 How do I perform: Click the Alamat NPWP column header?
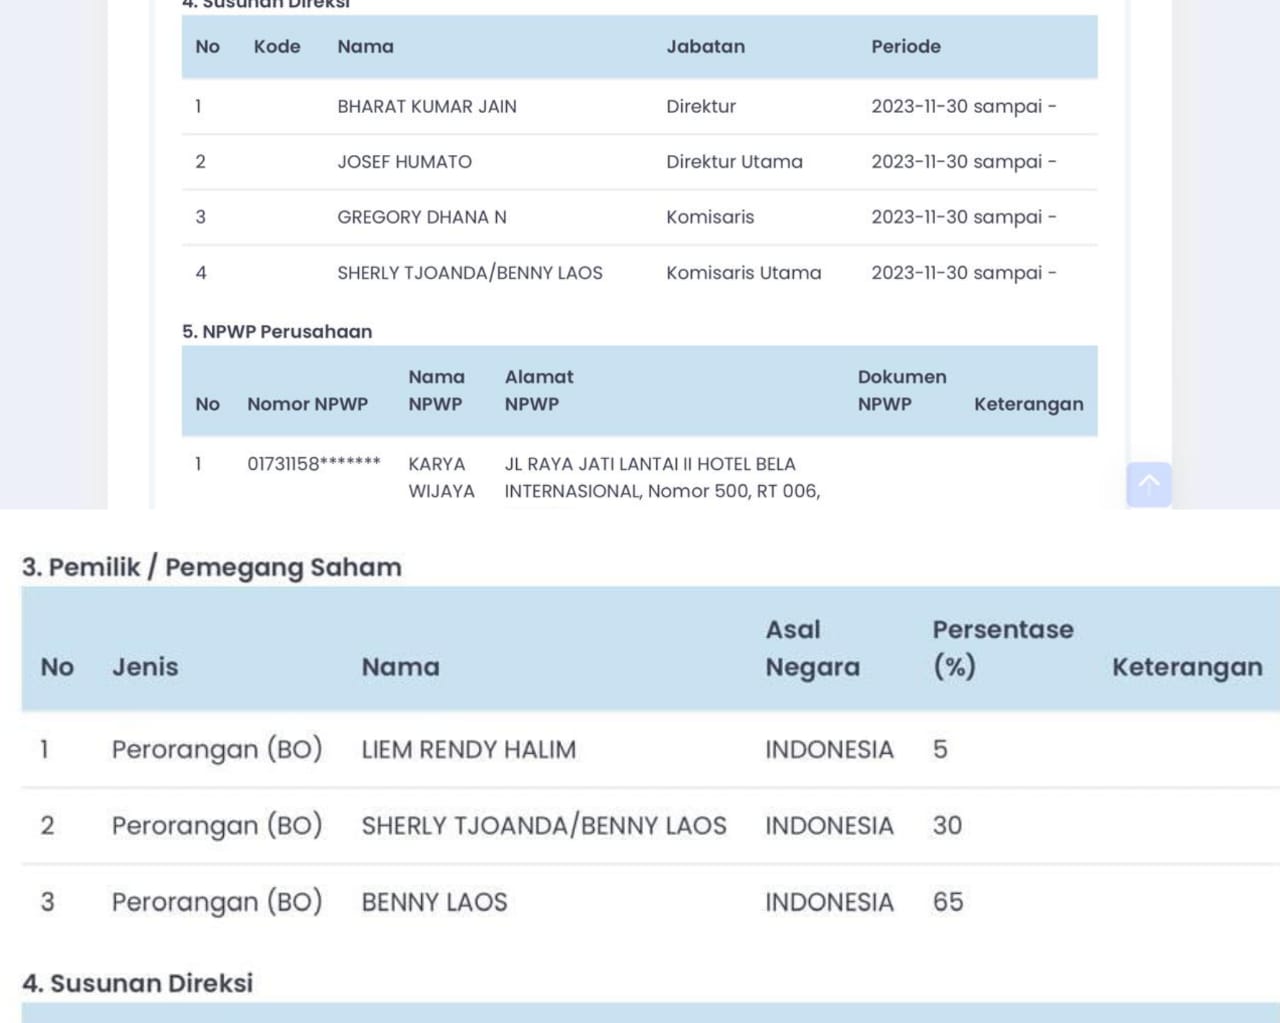pos(538,390)
